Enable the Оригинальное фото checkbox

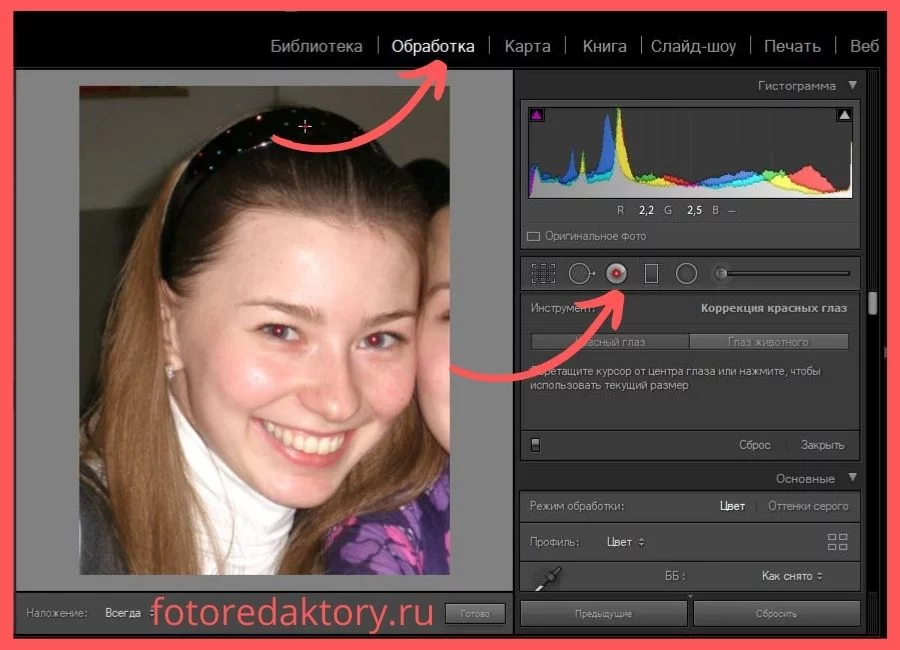point(534,237)
